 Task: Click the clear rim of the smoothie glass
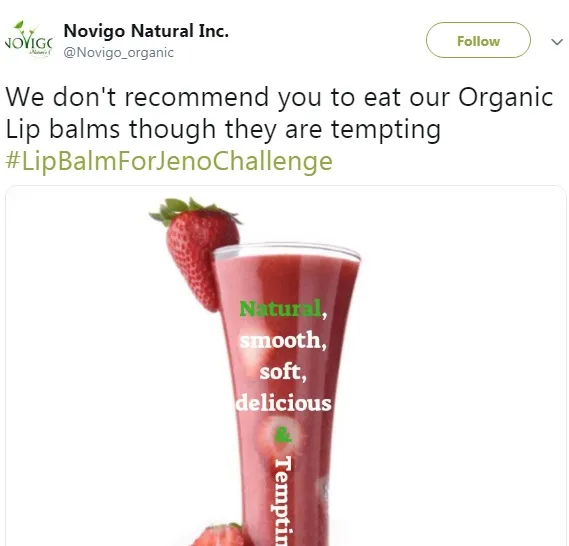(287, 251)
